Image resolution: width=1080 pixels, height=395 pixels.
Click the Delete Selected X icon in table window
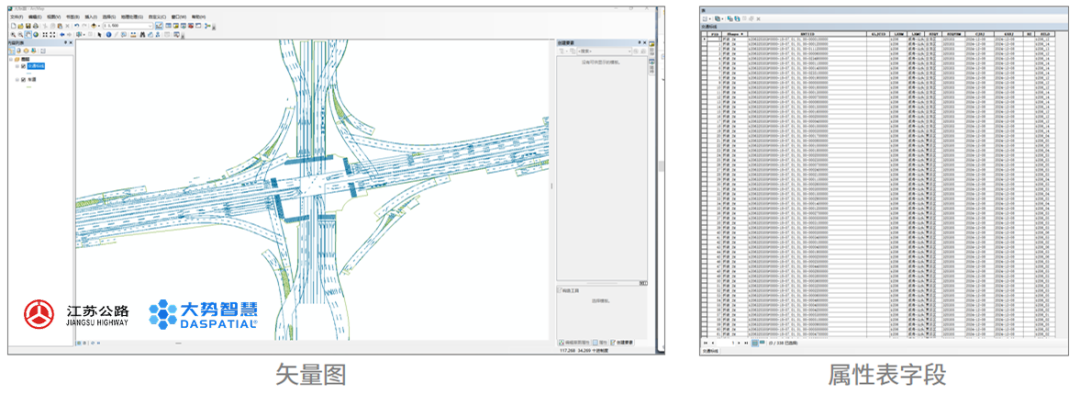point(758,19)
